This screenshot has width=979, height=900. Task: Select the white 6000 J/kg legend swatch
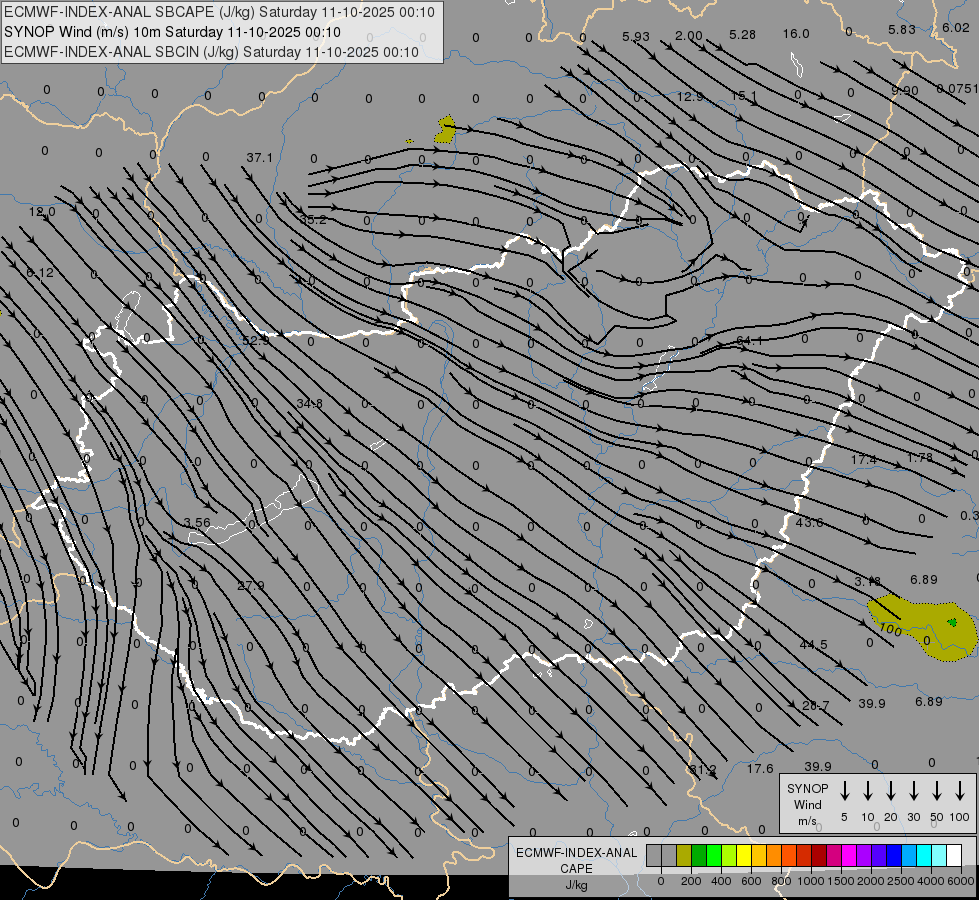953,855
